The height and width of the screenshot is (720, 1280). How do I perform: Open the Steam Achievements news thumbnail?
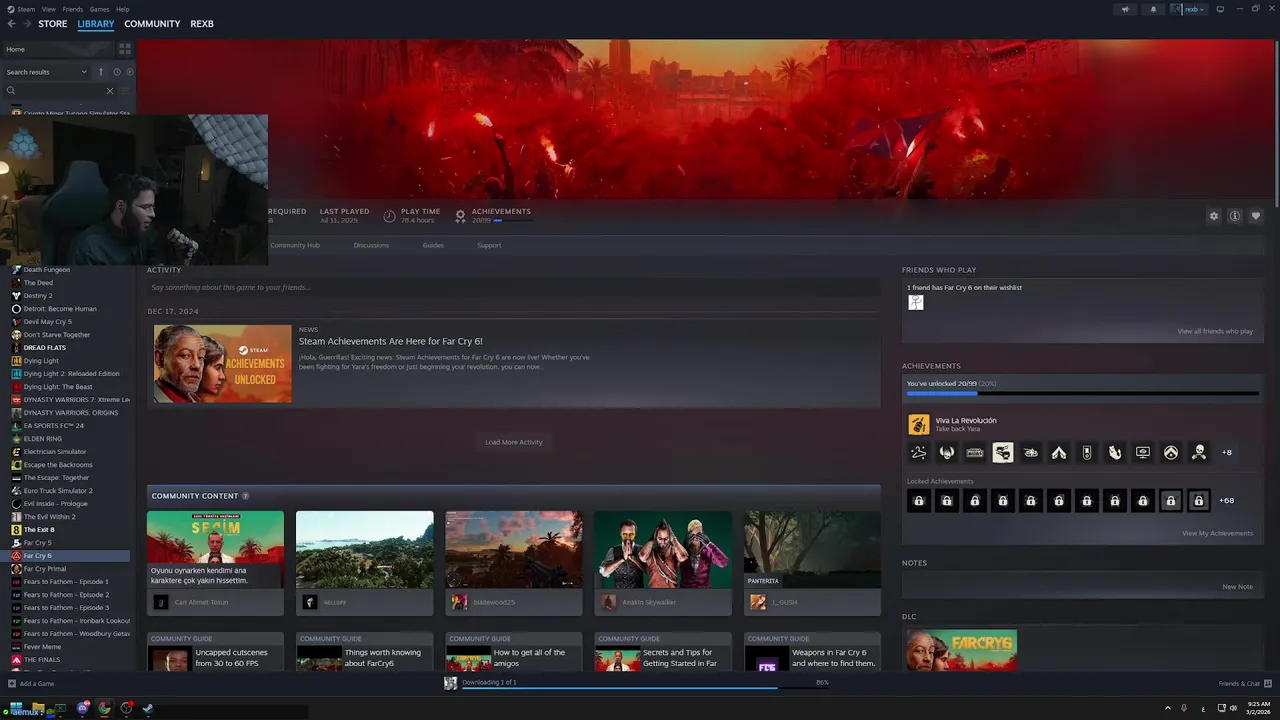pos(223,363)
